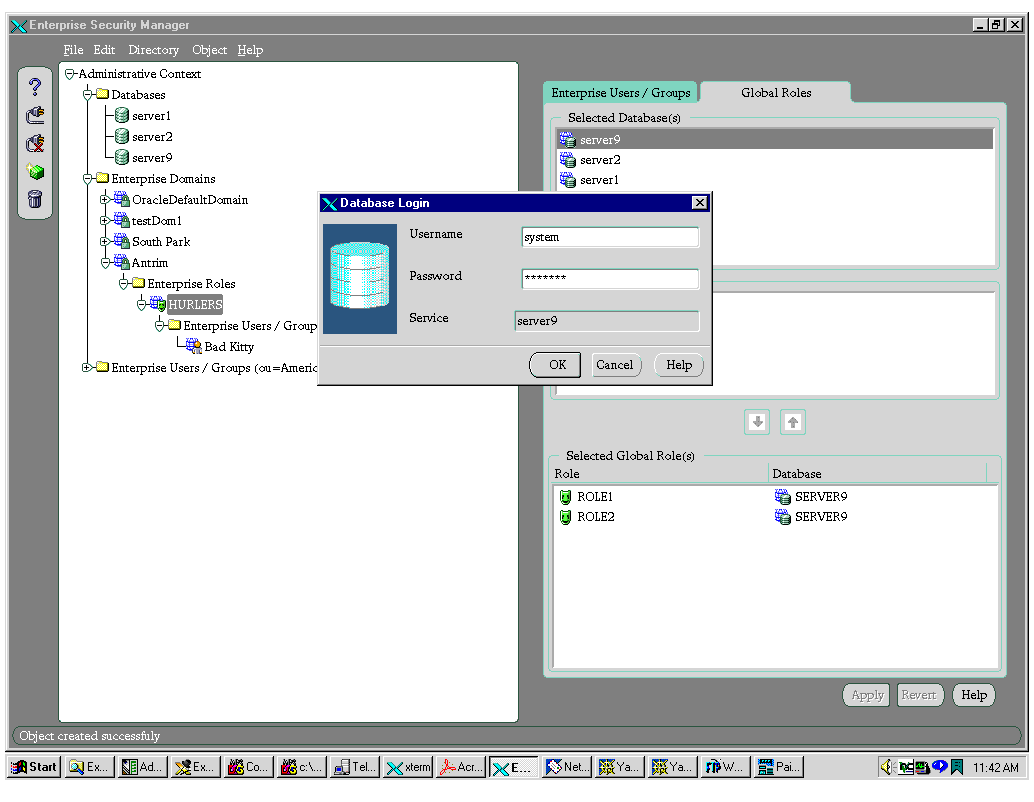Click the trash can delete icon
The width and height of the screenshot is (1034, 802).
pos(35,199)
